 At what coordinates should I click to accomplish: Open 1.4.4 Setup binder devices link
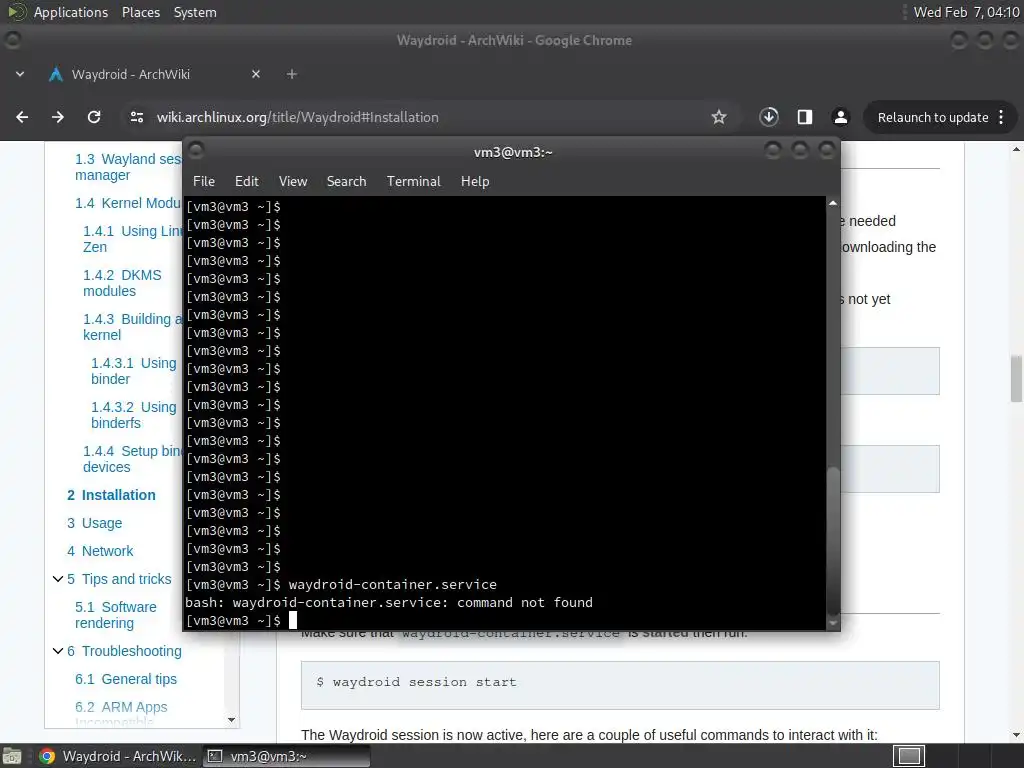(x=133, y=459)
